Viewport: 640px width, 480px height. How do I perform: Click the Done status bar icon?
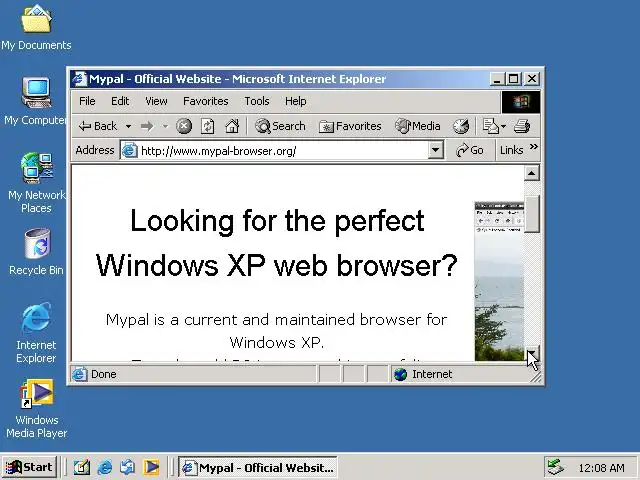pos(80,374)
